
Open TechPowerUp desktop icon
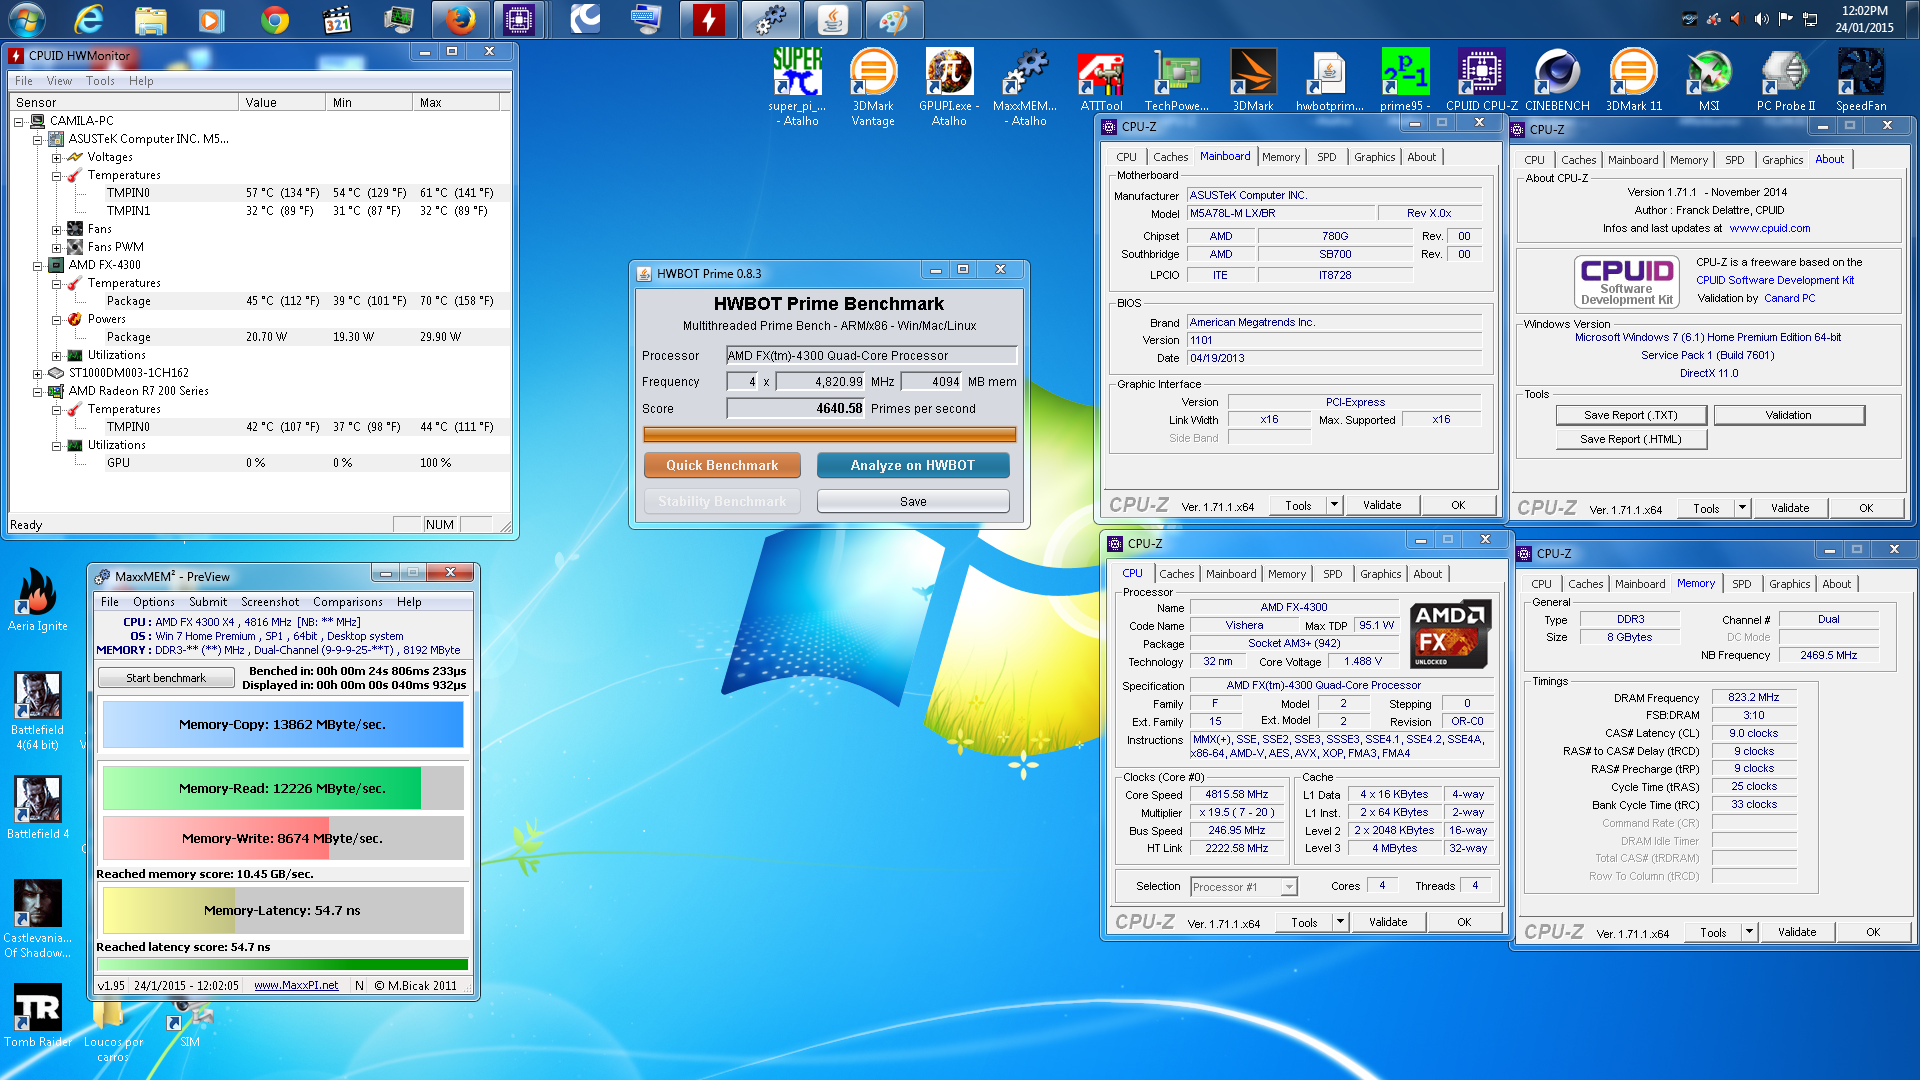coord(1177,80)
